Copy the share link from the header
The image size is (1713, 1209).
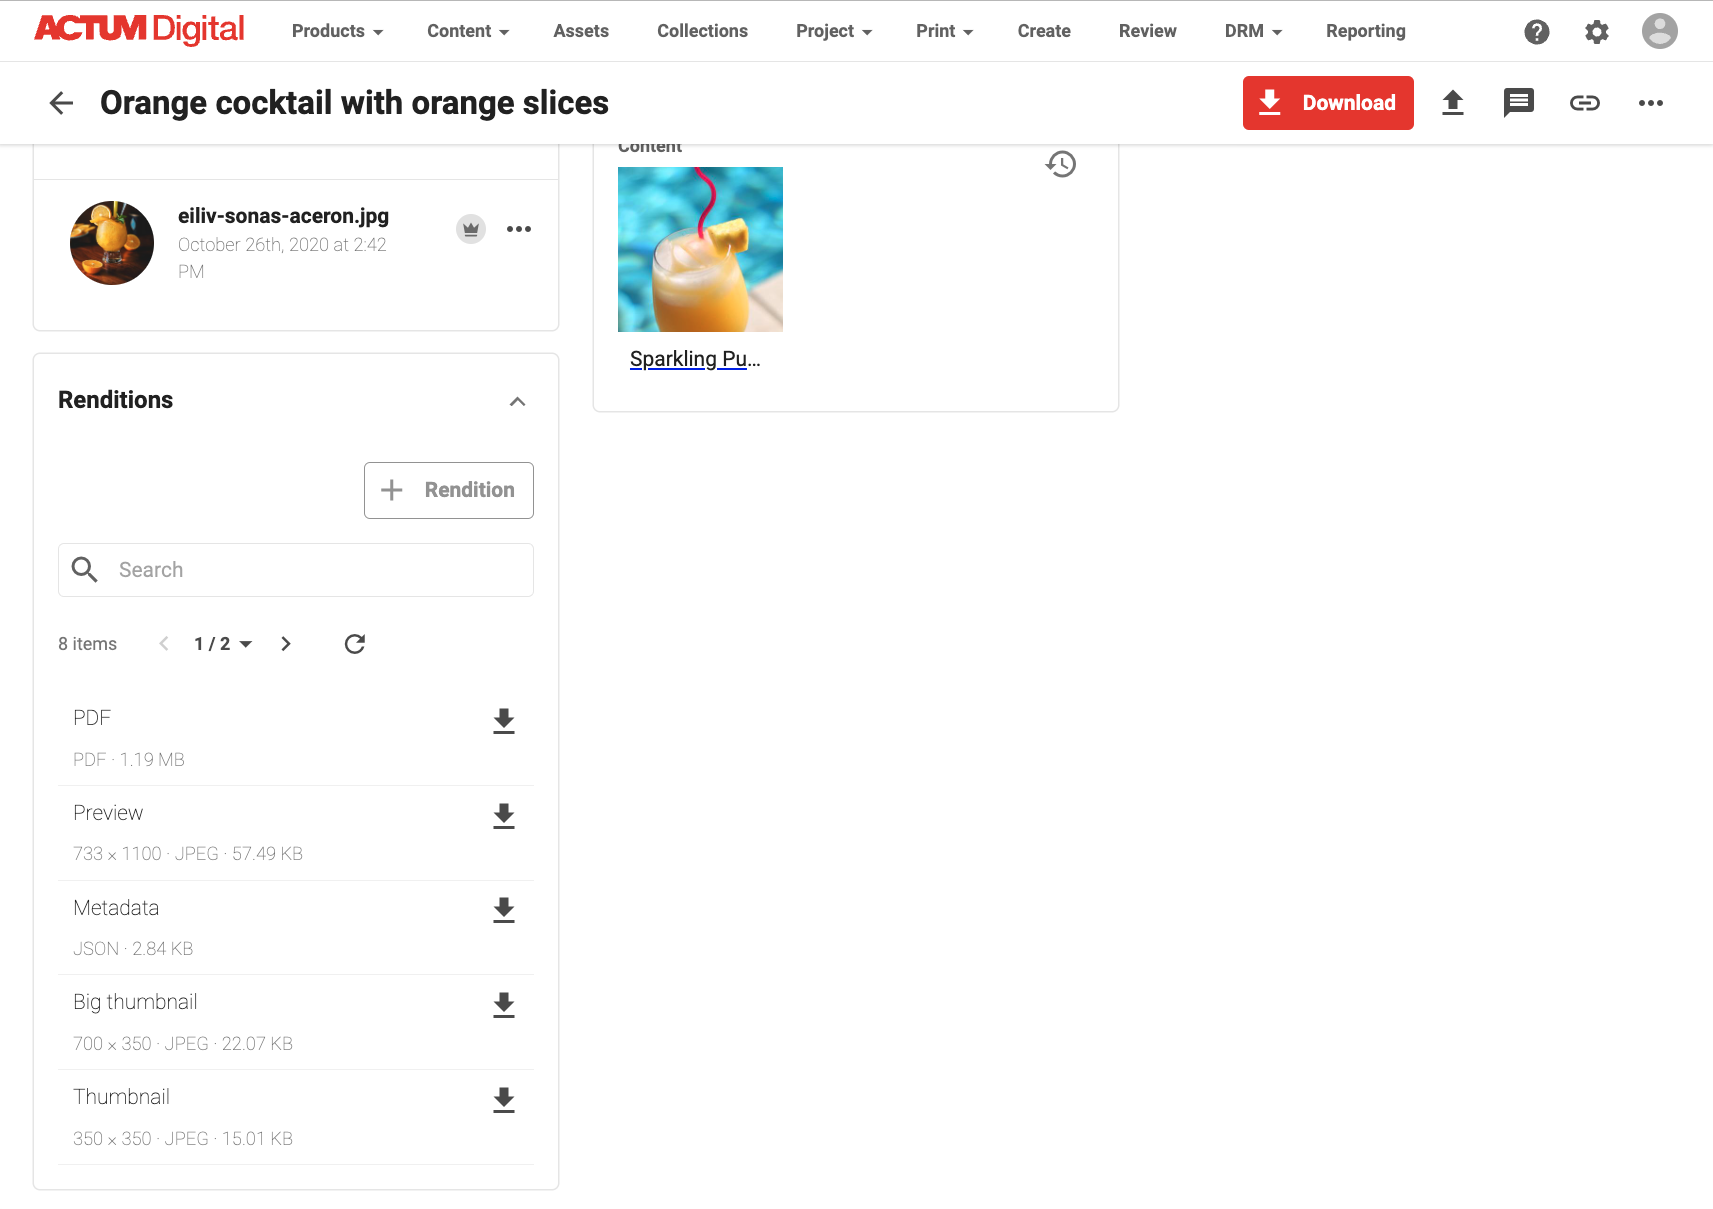[x=1584, y=102]
